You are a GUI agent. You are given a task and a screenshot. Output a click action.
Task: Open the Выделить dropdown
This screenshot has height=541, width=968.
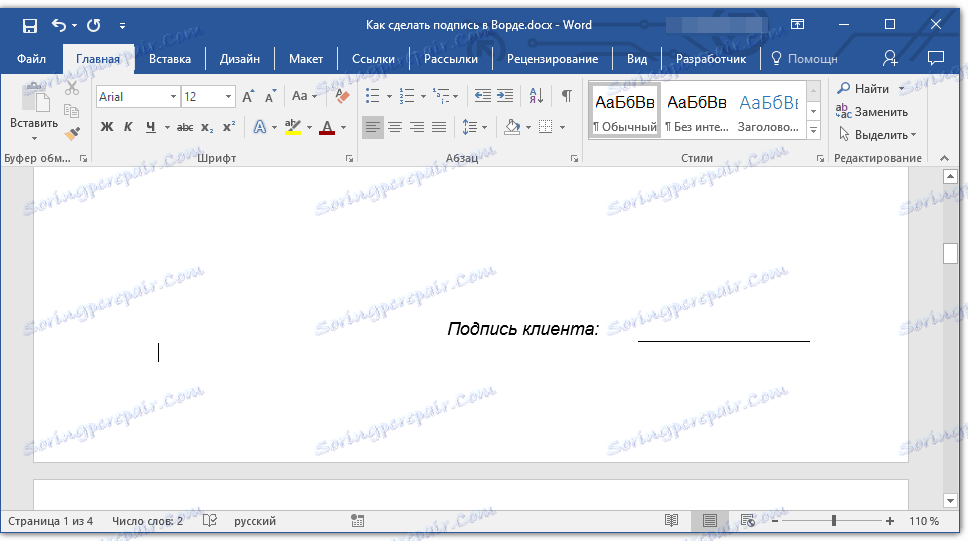pyautogui.click(x=877, y=135)
